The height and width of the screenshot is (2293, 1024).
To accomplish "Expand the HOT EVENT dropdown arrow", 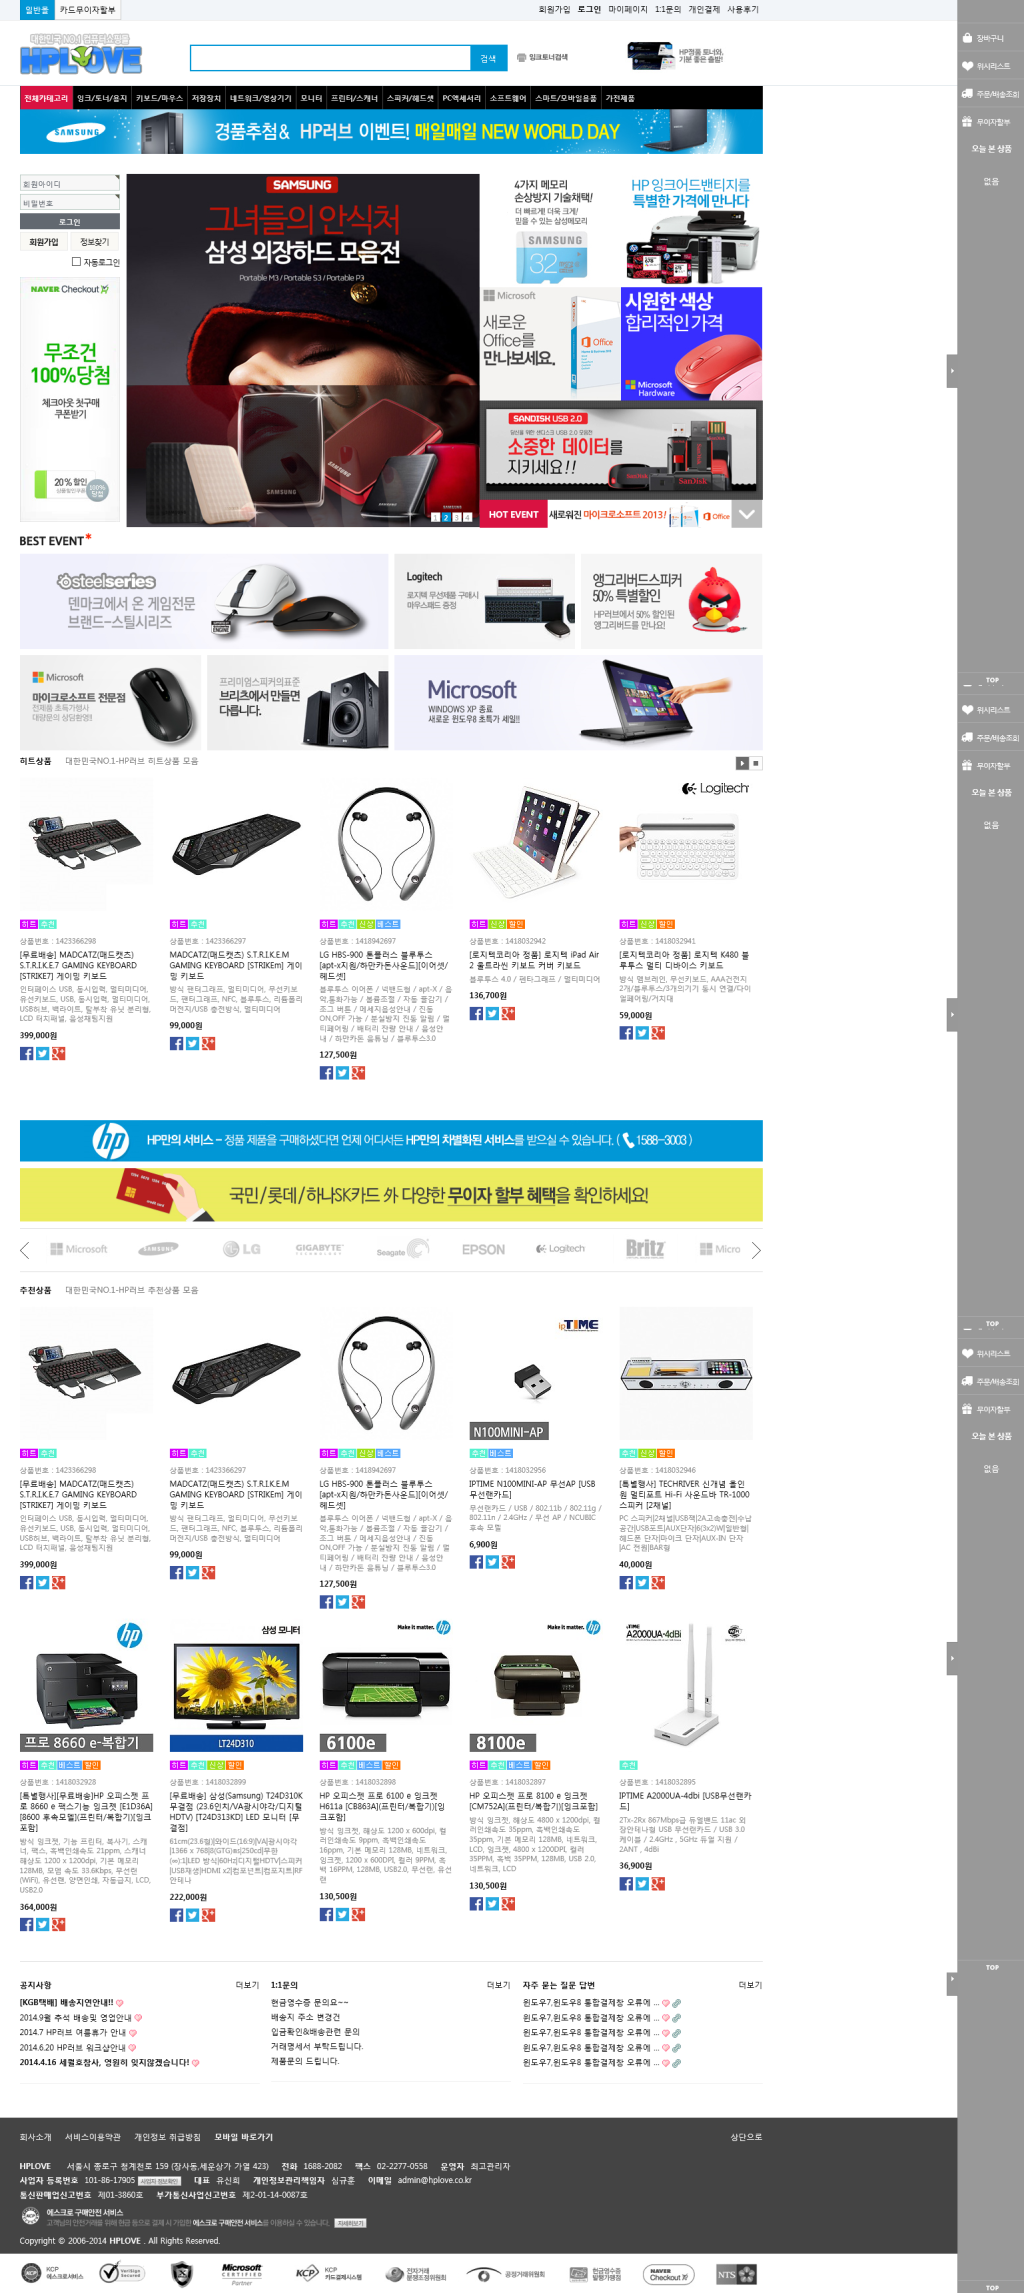I will [x=747, y=514].
